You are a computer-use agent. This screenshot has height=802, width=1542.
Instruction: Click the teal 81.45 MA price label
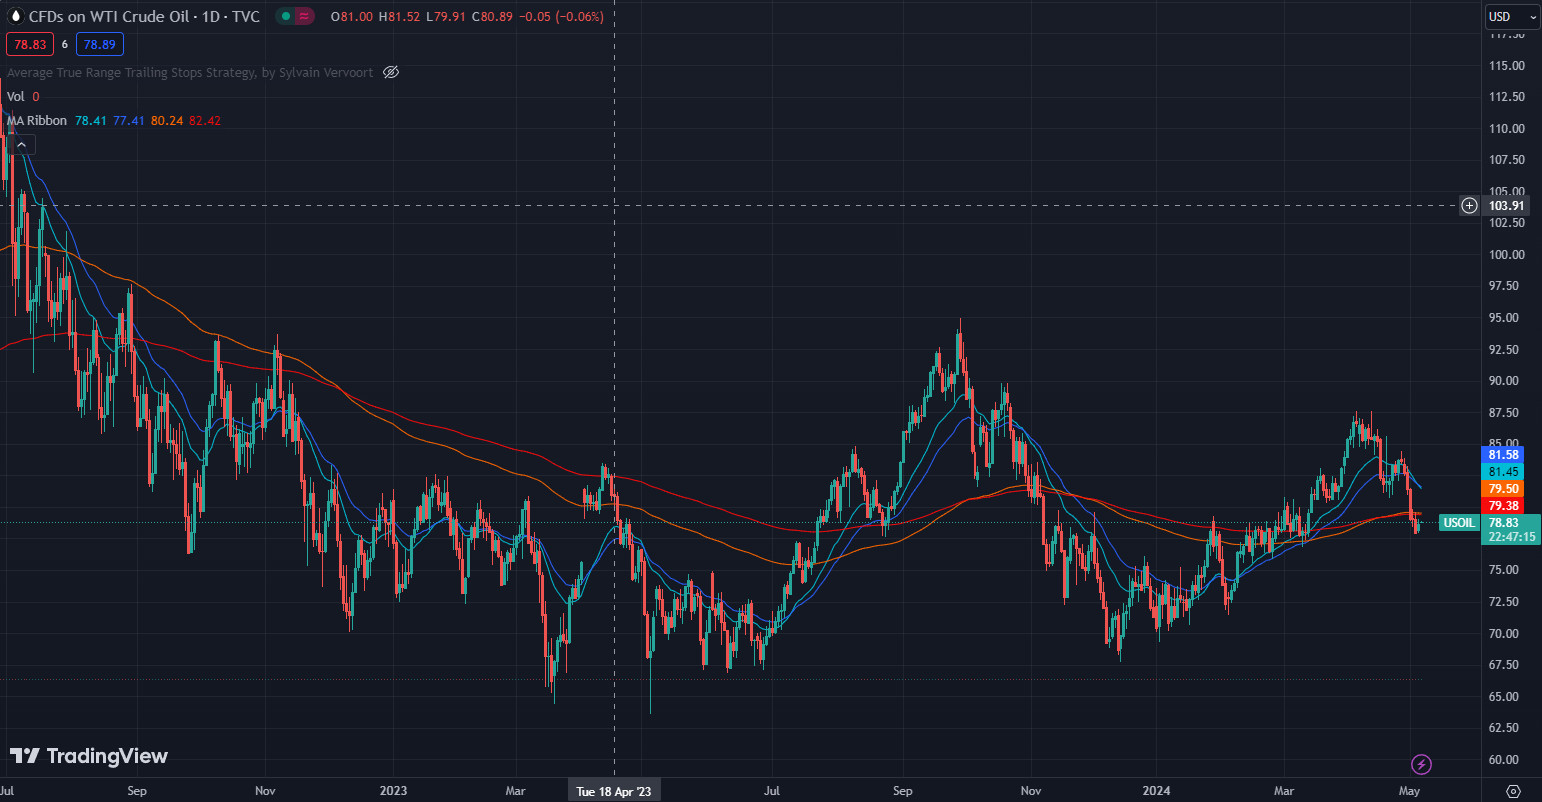pos(1504,472)
